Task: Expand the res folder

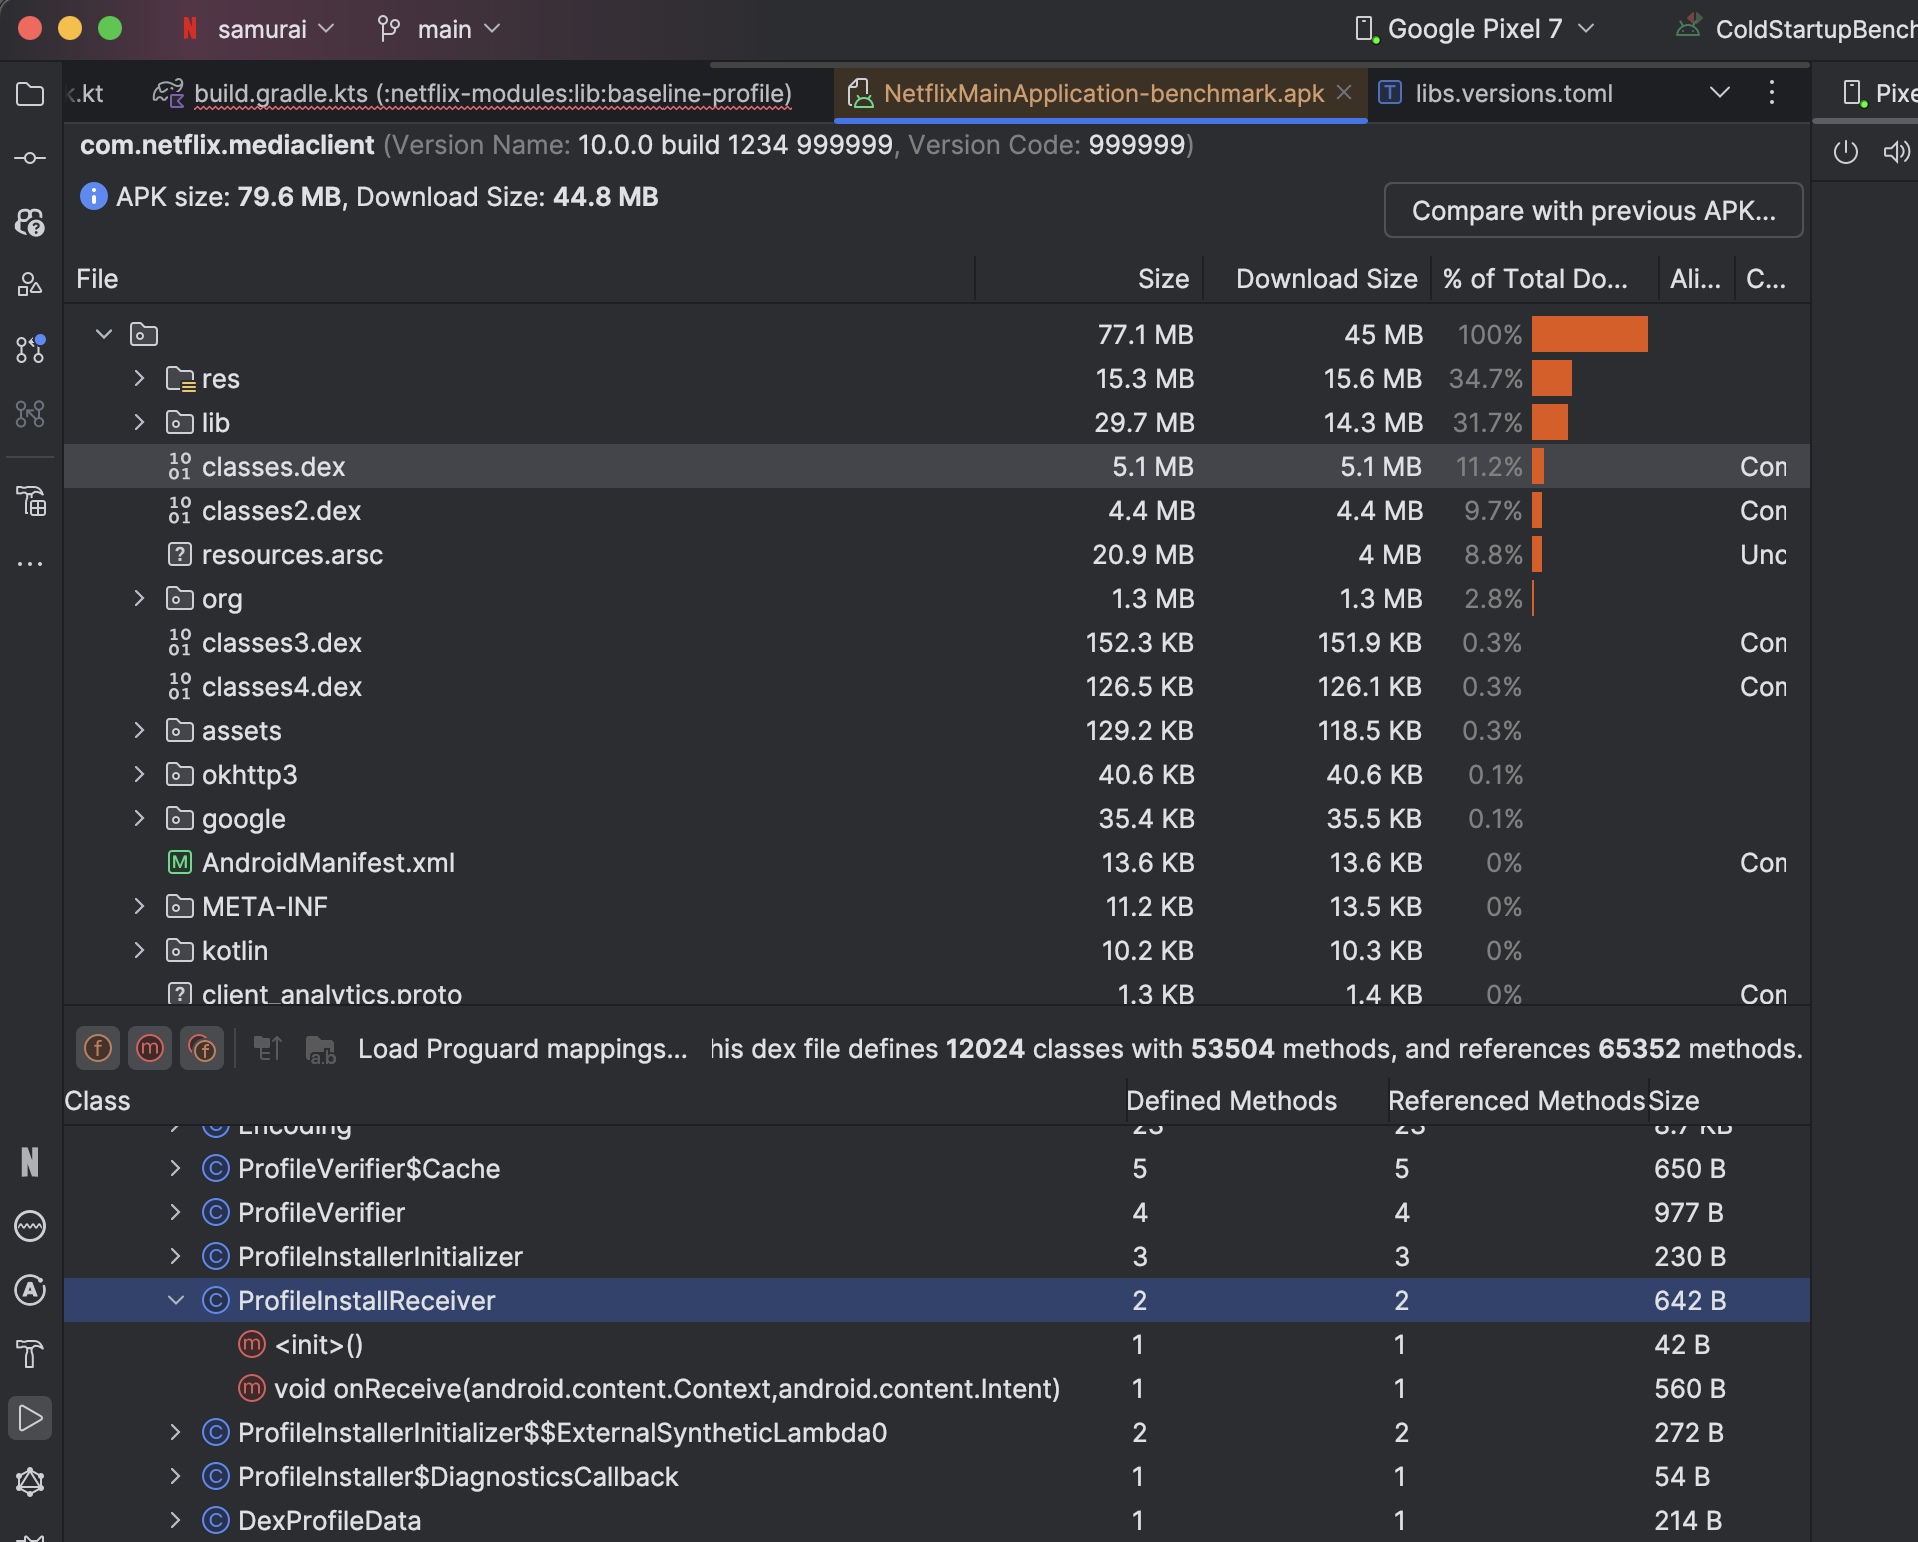Action: pyautogui.click(x=139, y=379)
